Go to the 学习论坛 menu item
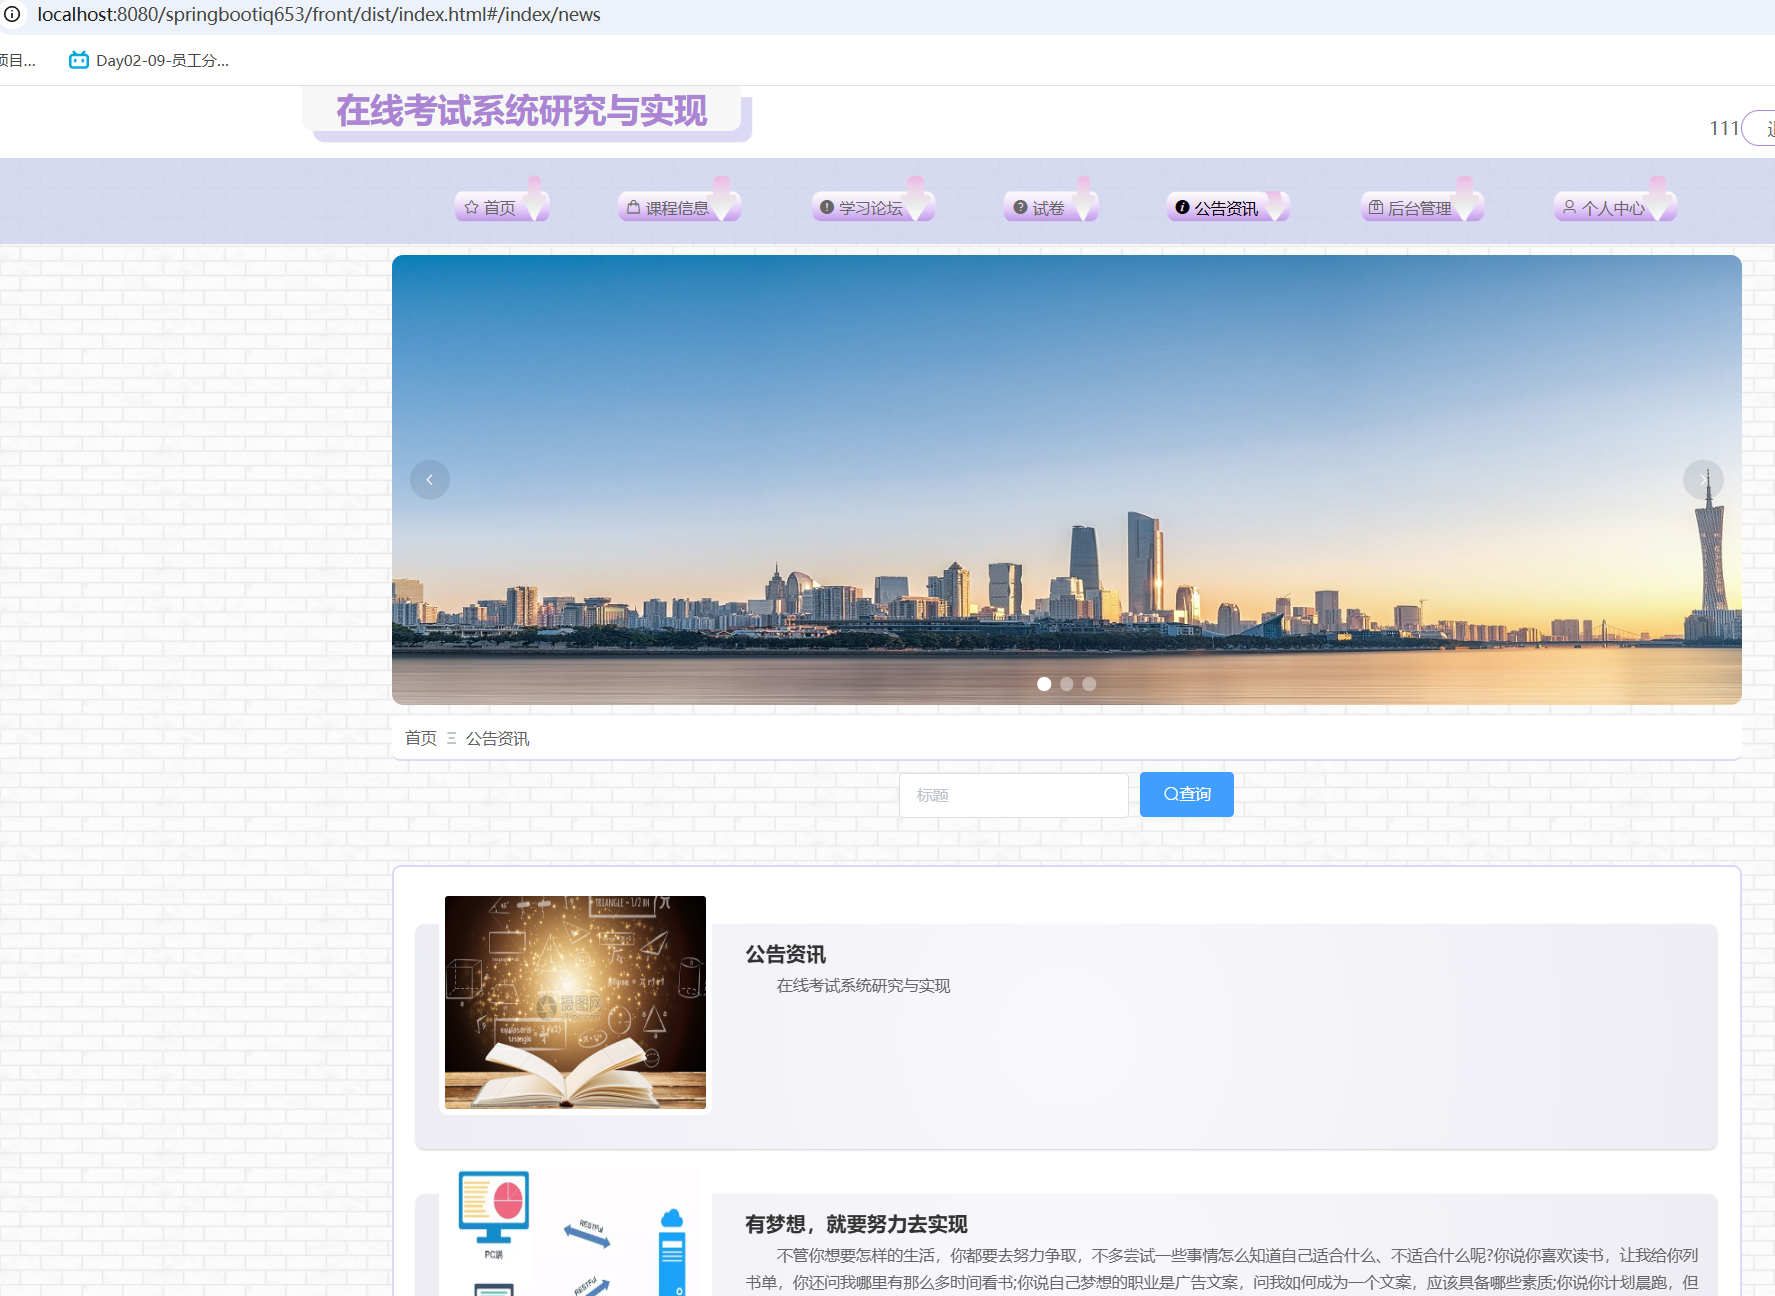This screenshot has width=1775, height=1296. pos(871,207)
